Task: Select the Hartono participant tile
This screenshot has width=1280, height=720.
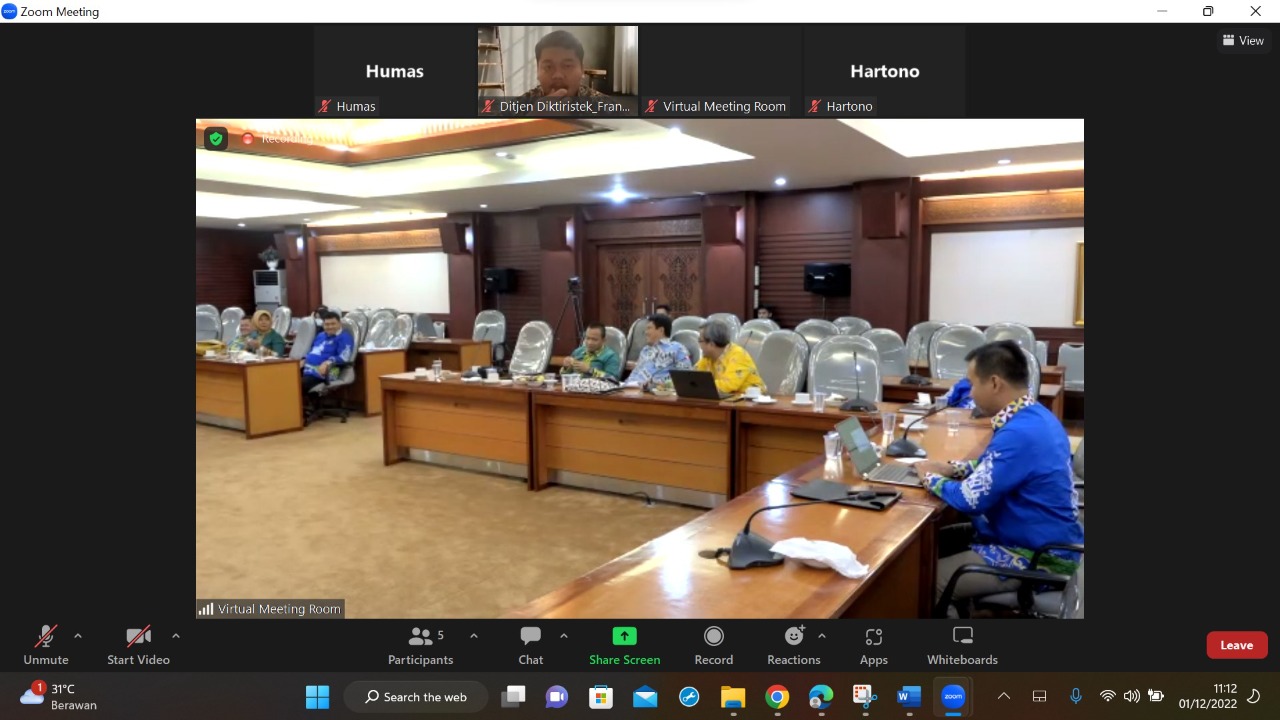Action: (884, 71)
